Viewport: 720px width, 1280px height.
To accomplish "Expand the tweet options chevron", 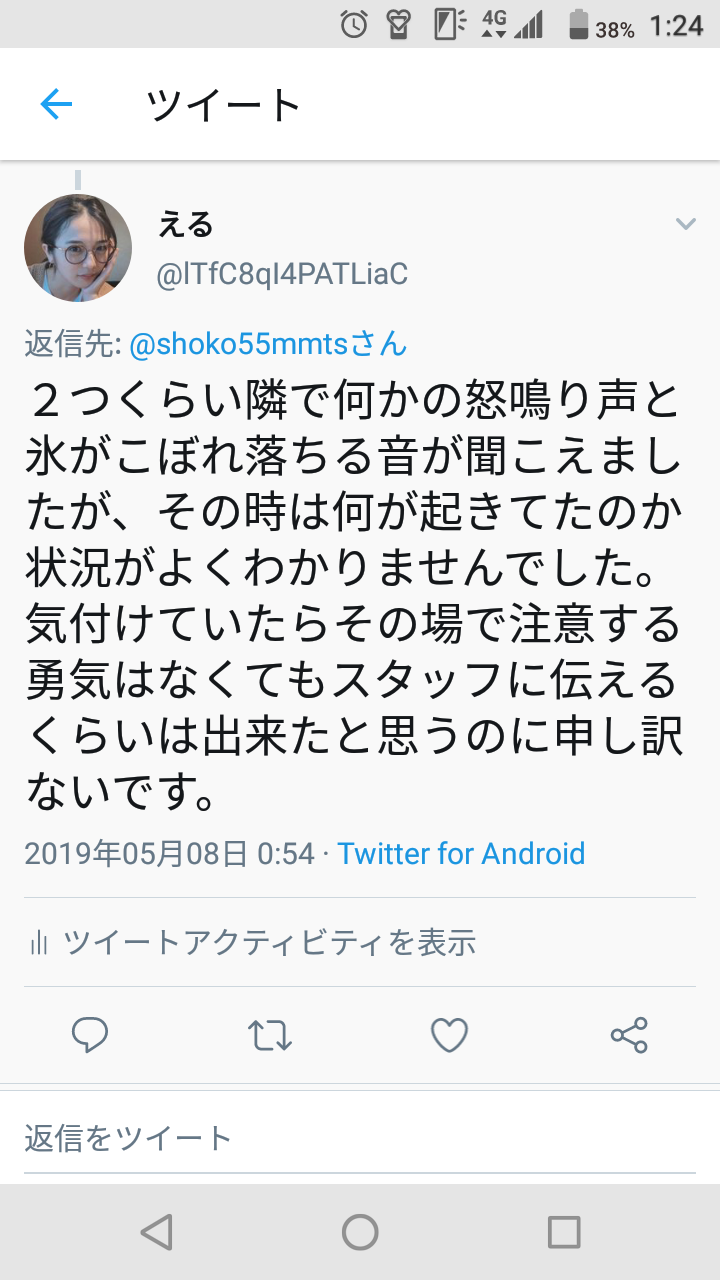I will (685, 223).
